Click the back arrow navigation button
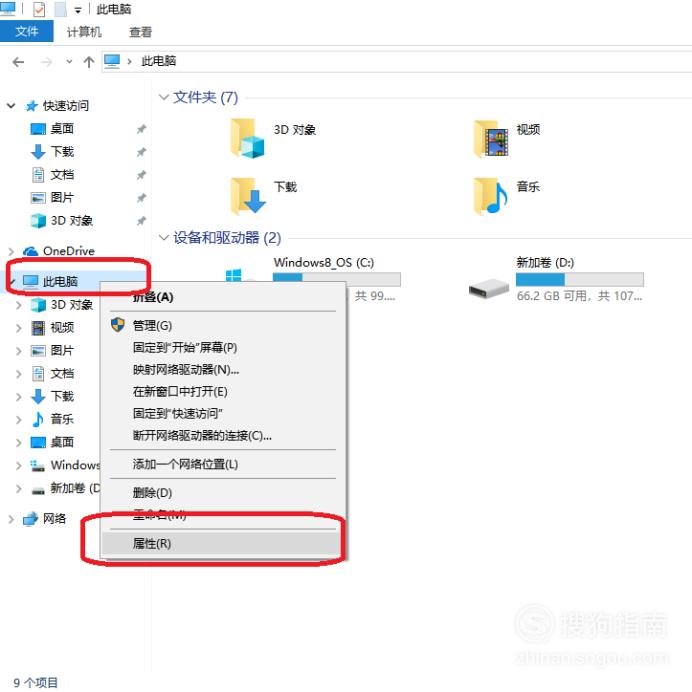 [x=18, y=62]
